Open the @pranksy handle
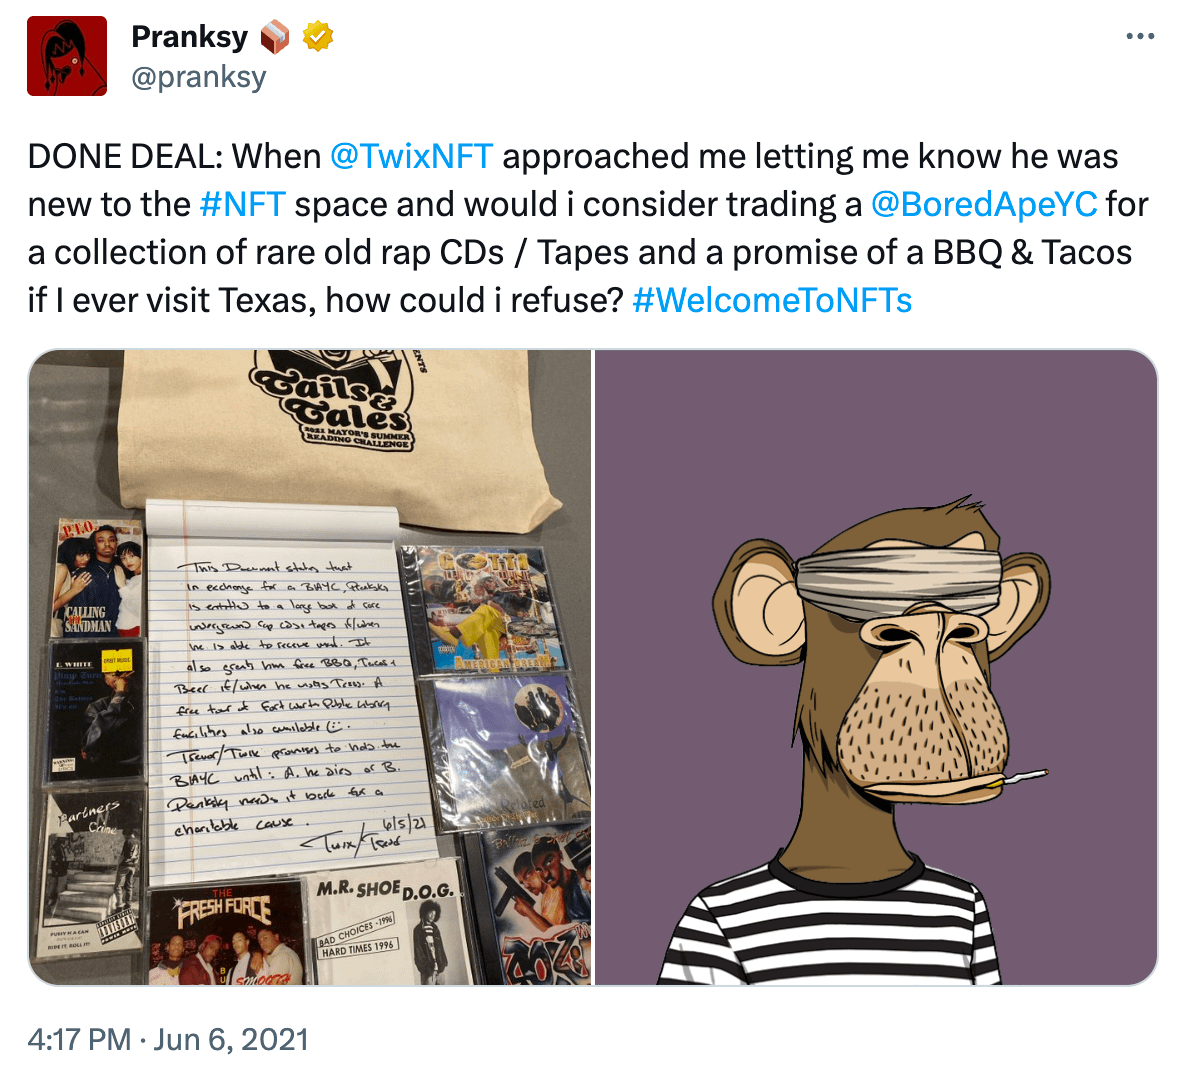The width and height of the screenshot is (1186, 1072). [x=199, y=77]
